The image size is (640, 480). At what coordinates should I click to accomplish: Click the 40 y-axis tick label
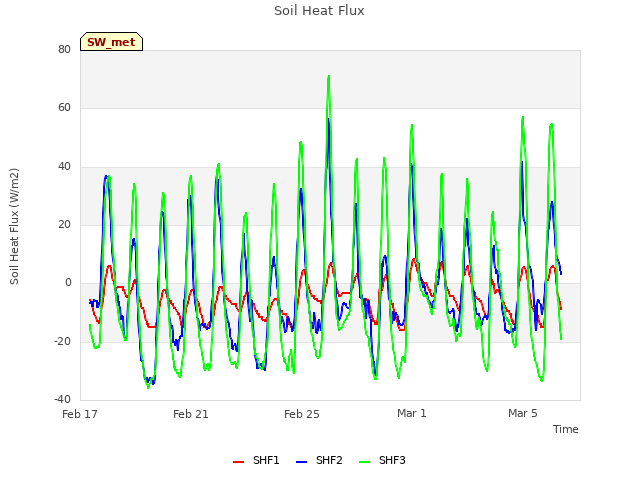[x=64, y=166]
